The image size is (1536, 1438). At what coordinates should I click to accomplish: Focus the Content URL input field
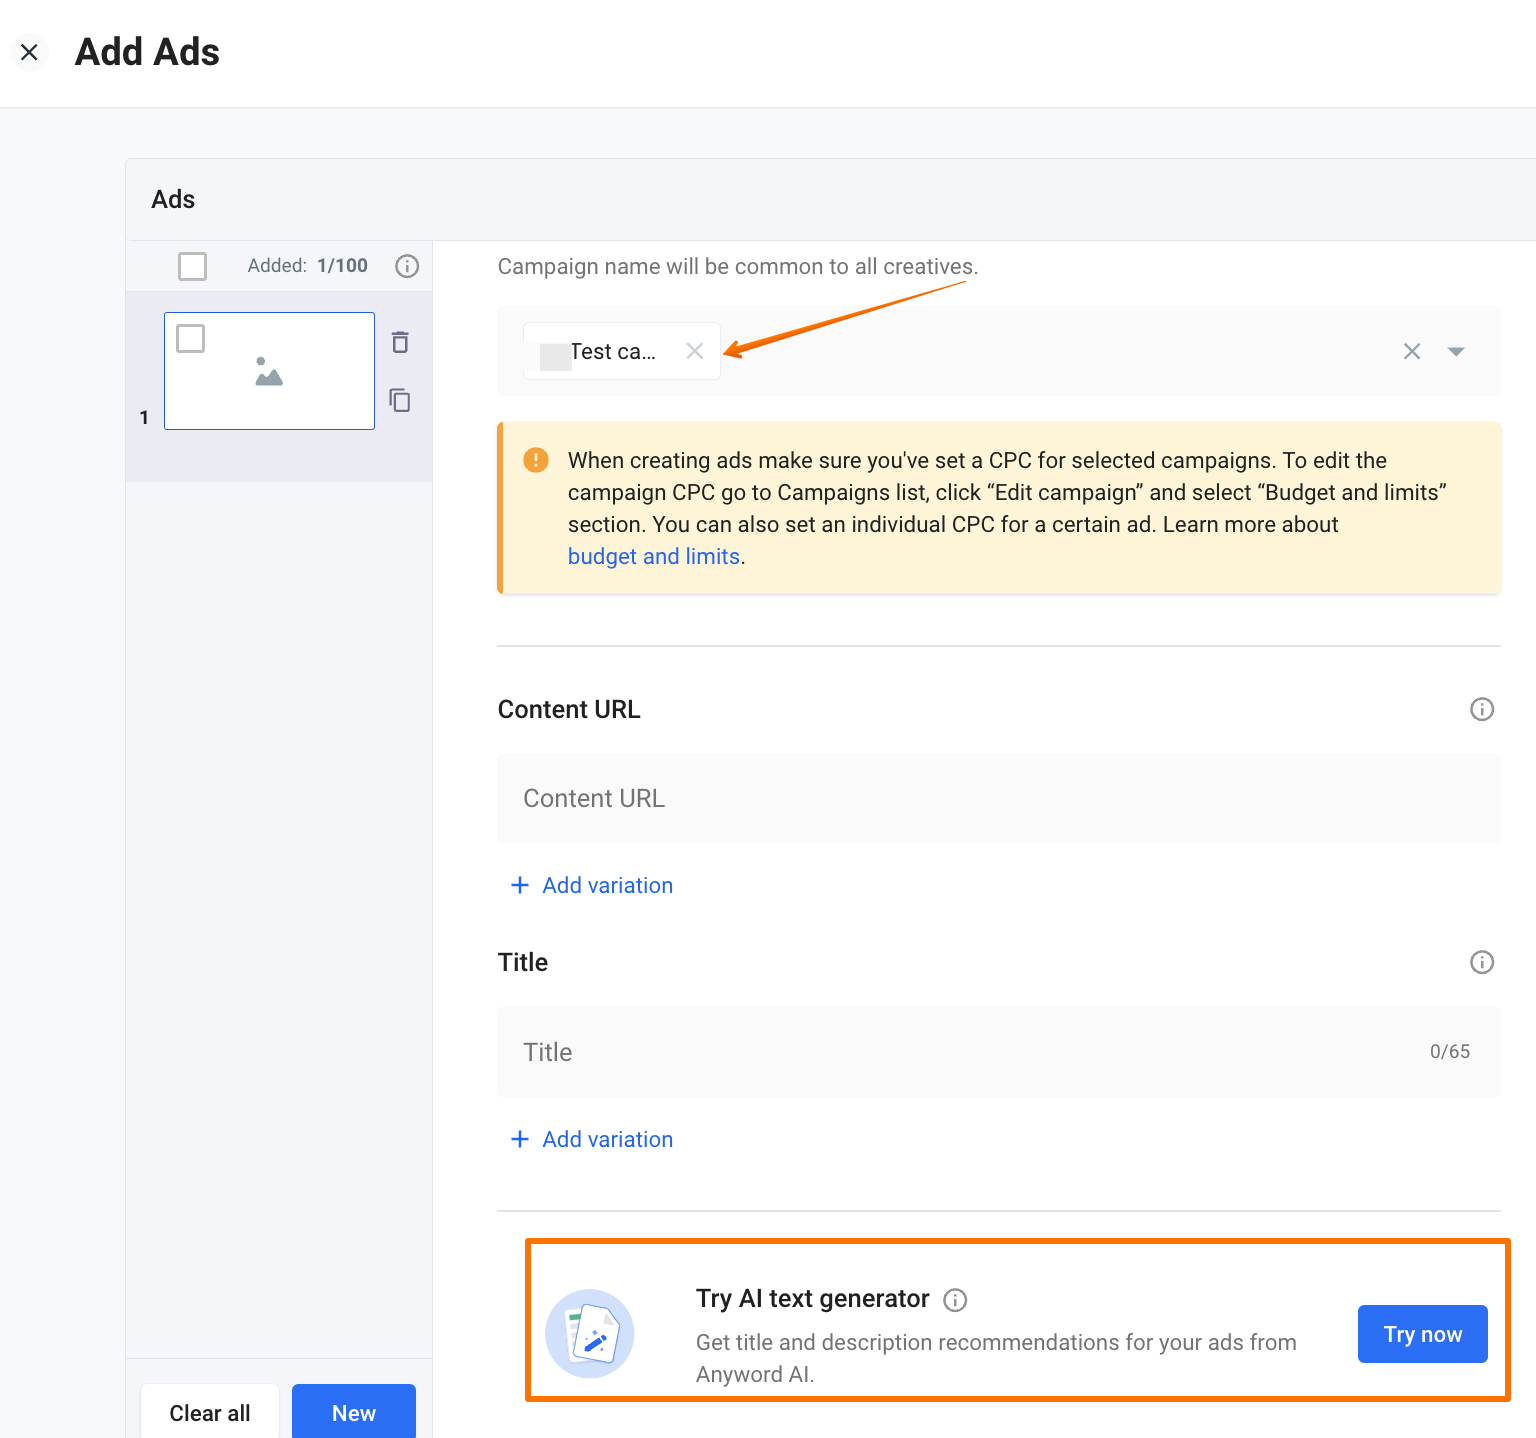tap(998, 798)
